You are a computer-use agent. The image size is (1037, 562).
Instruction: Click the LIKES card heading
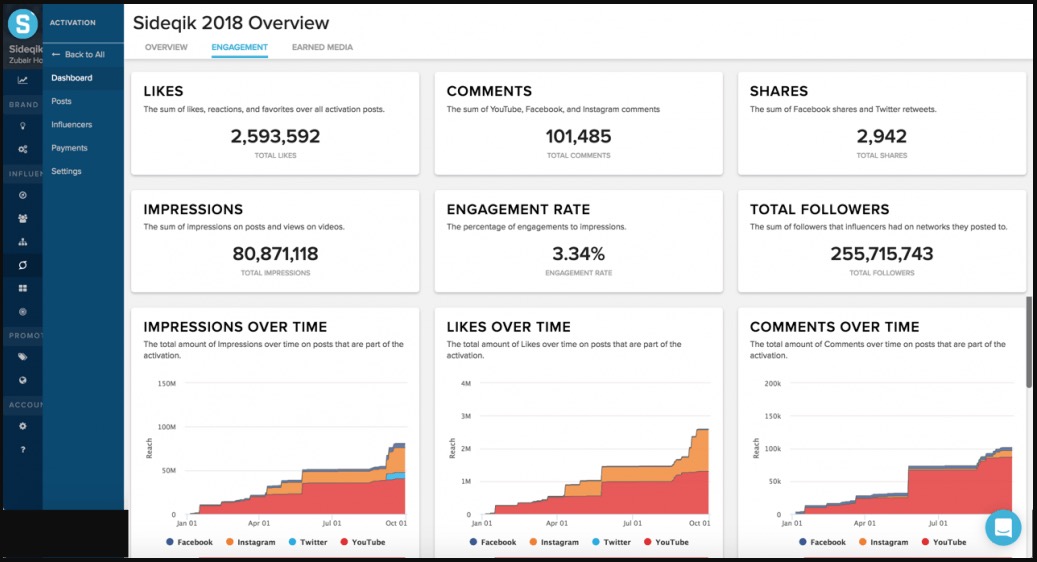(x=163, y=91)
